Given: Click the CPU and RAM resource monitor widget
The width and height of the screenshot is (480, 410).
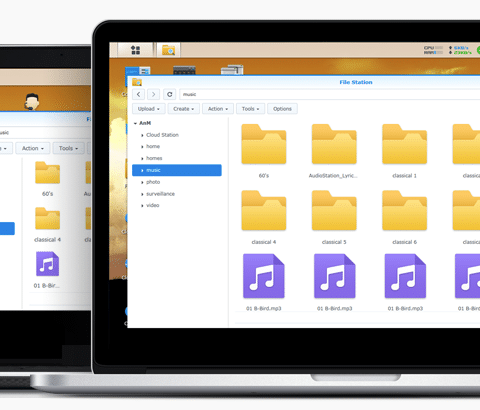Looking at the screenshot, I should tap(433, 50).
